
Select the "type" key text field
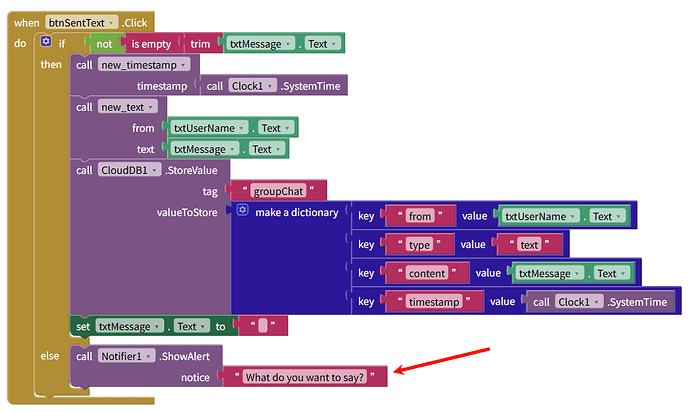tap(419, 245)
